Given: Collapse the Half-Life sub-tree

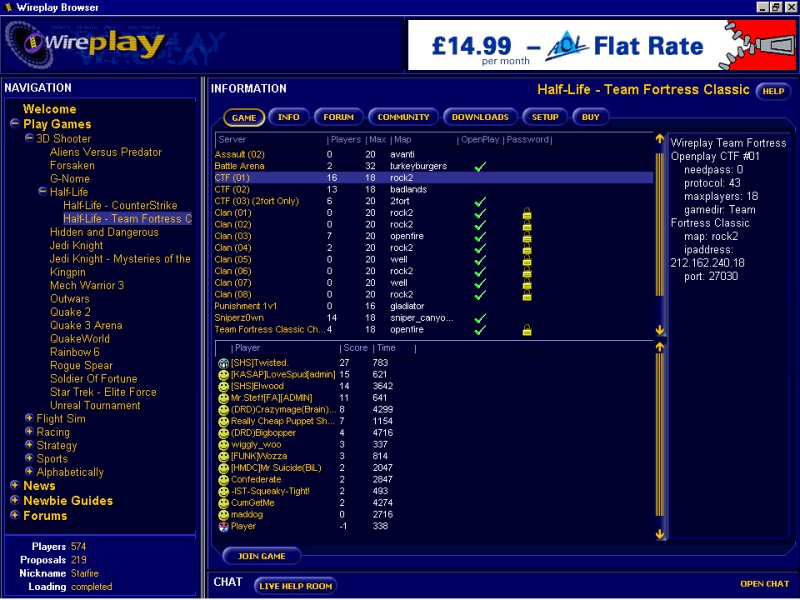Looking at the screenshot, I should tap(43, 191).
